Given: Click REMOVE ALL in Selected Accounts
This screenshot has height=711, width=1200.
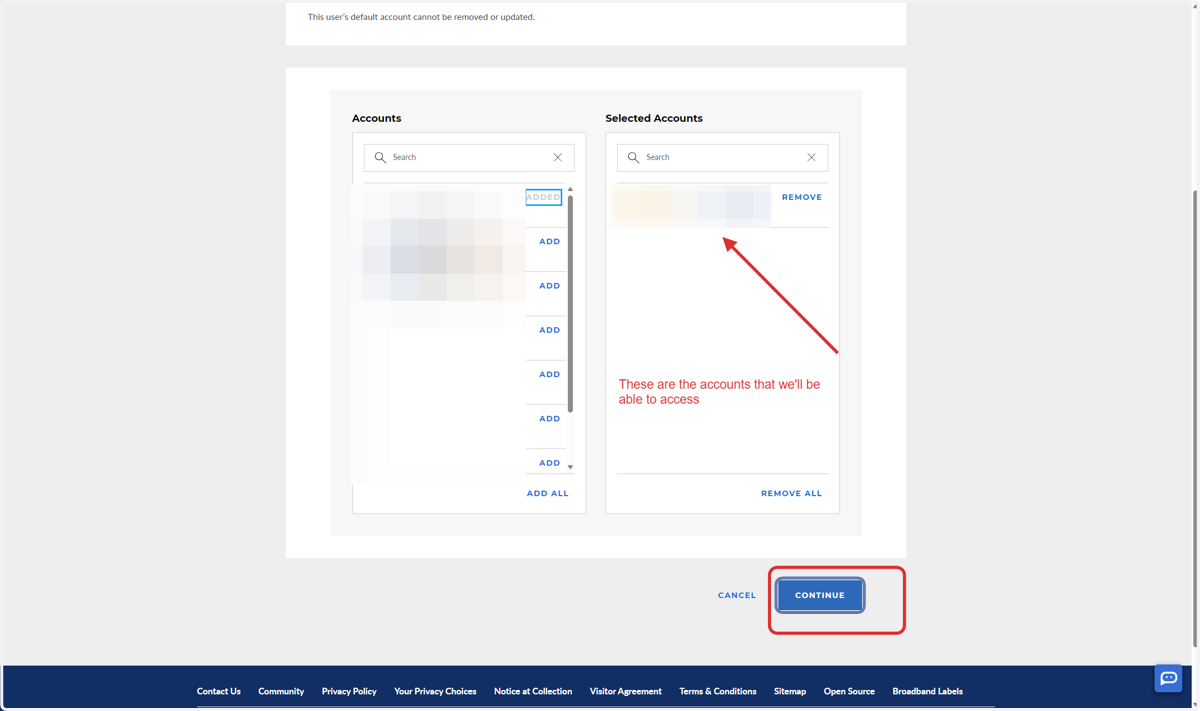Looking at the screenshot, I should pyautogui.click(x=791, y=493).
